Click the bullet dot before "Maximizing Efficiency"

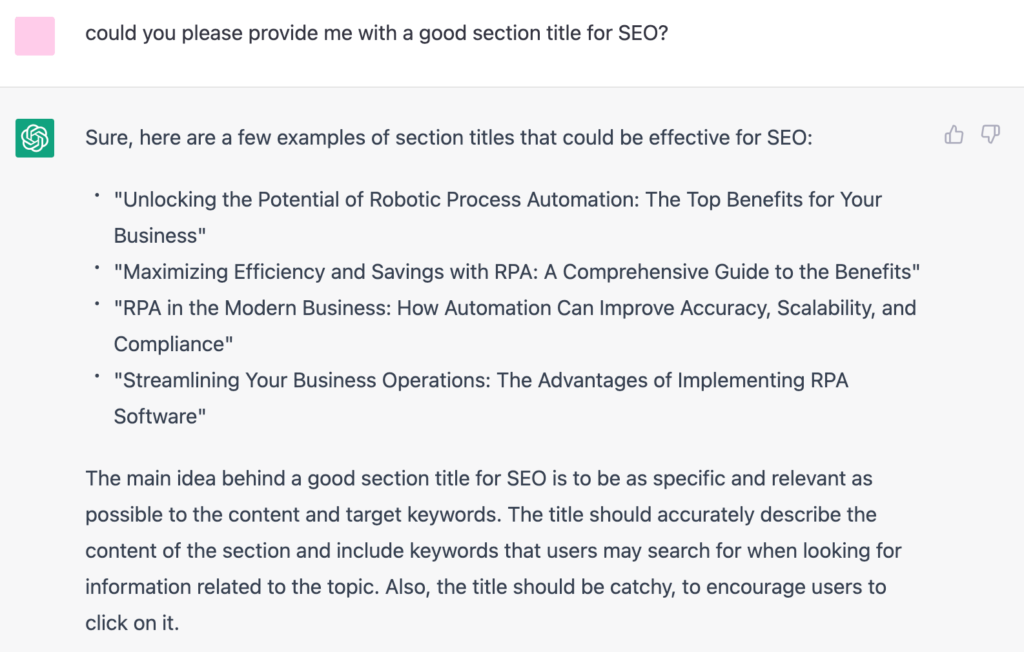tap(97, 267)
